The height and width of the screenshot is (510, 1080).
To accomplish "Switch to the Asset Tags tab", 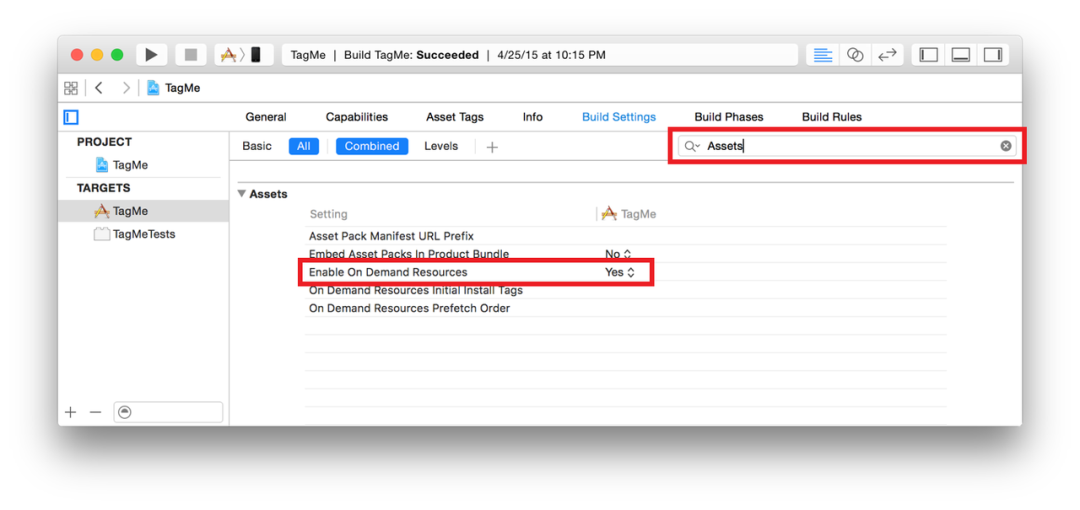I will point(455,117).
